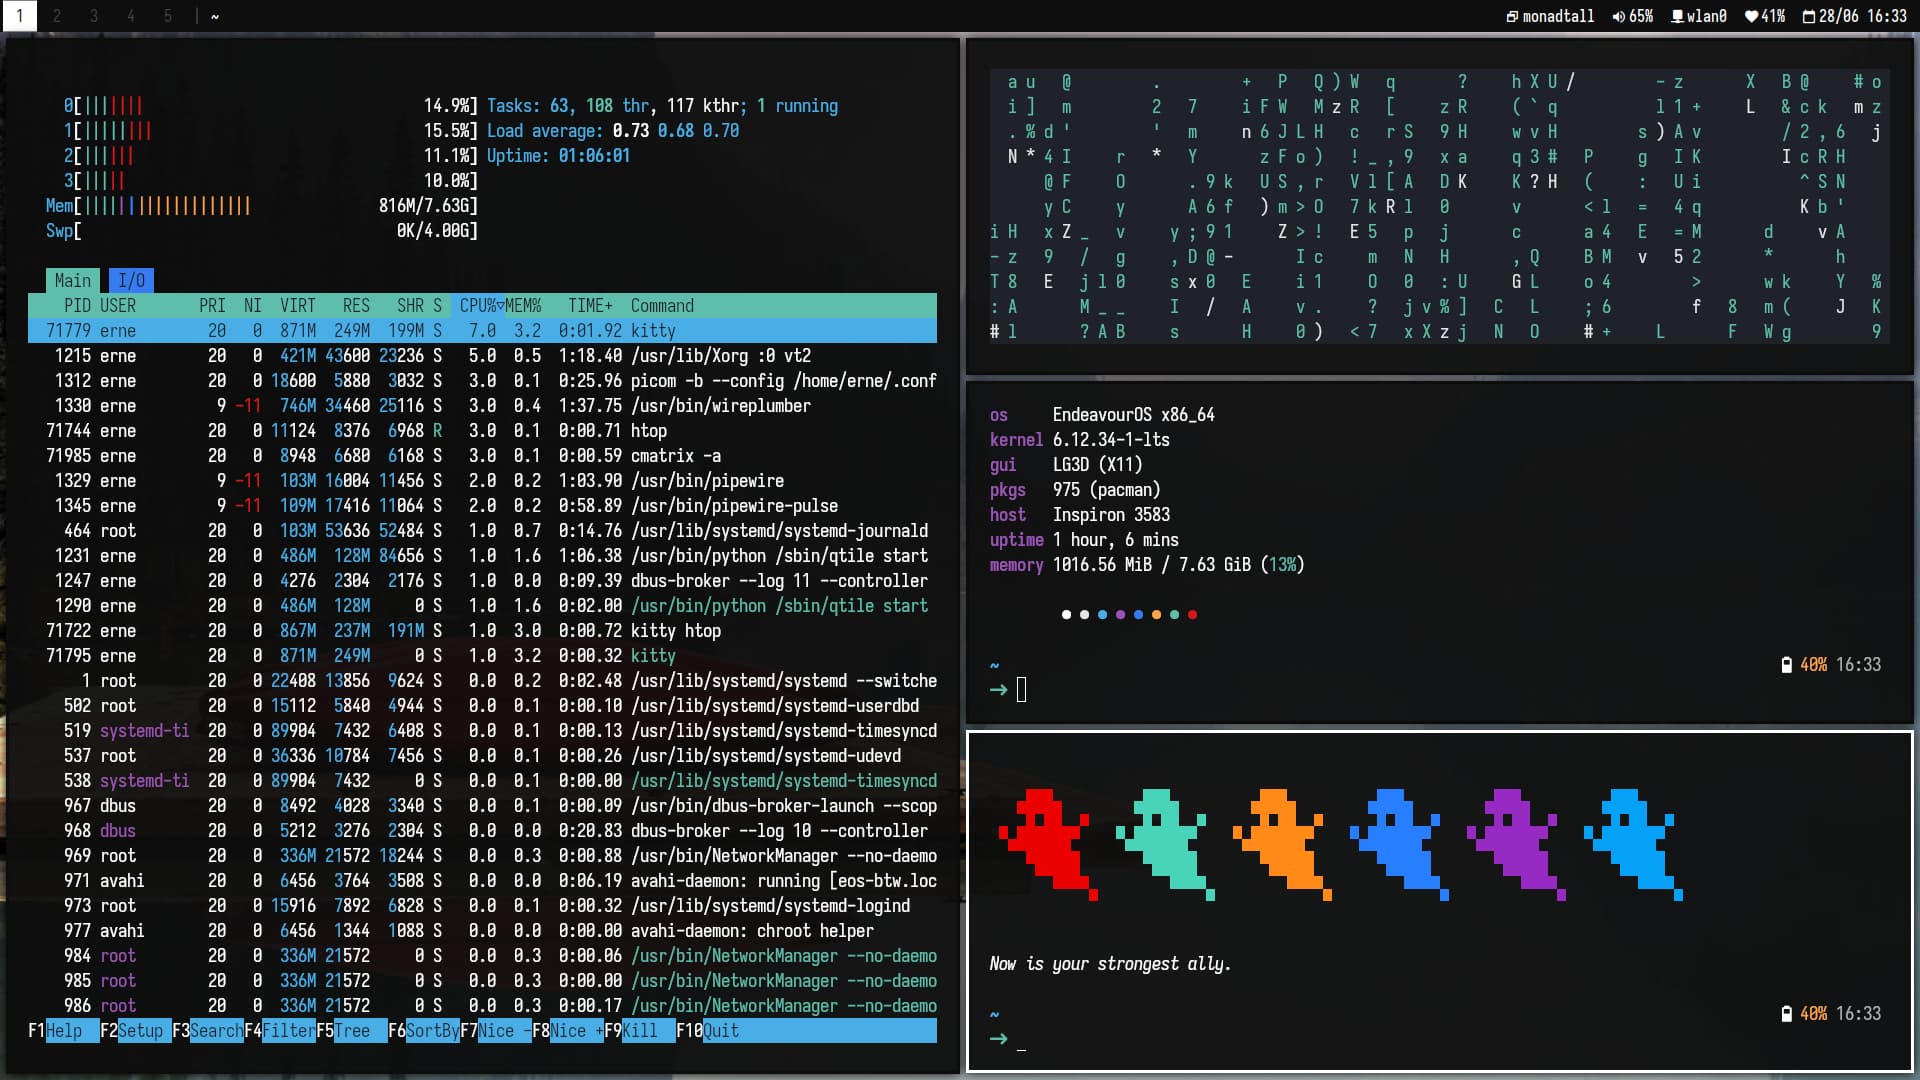Click the red ghost pixel art
Screen dimensions: 1920x1080
point(1047,842)
